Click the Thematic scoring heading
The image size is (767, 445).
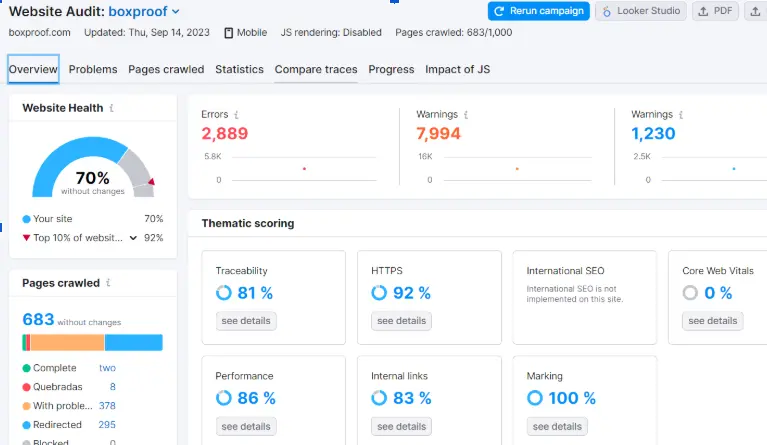pyautogui.click(x=248, y=223)
